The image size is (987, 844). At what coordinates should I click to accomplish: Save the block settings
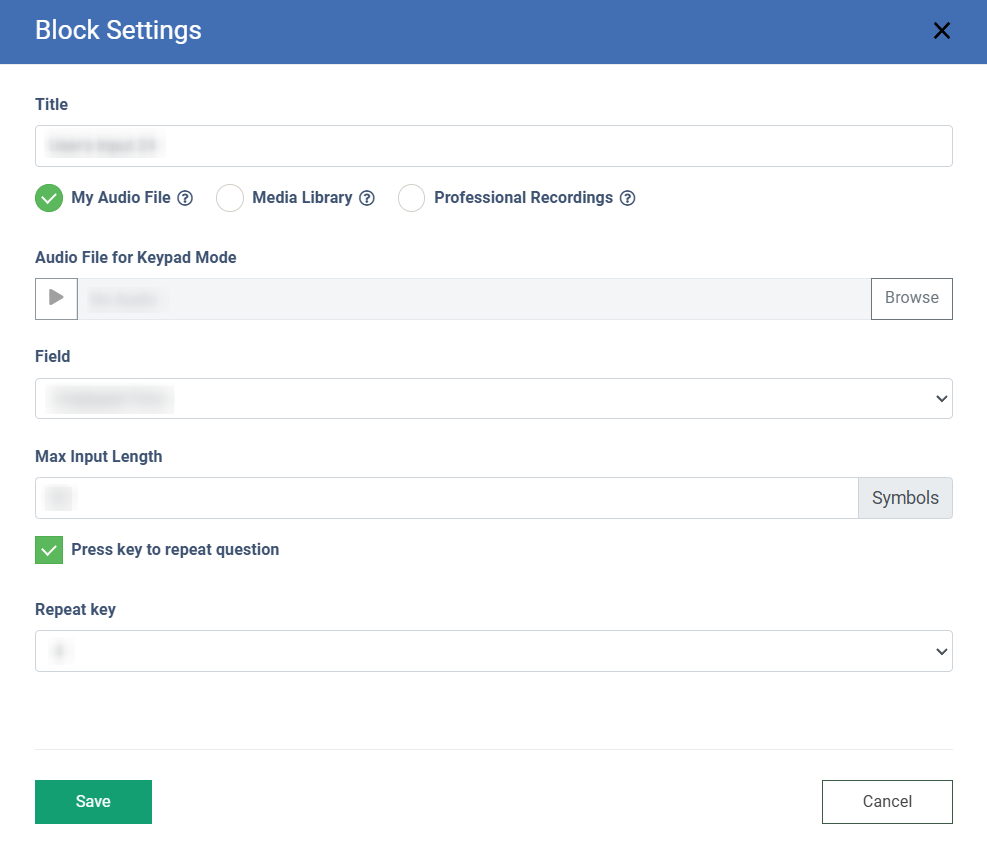tap(93, 801)
